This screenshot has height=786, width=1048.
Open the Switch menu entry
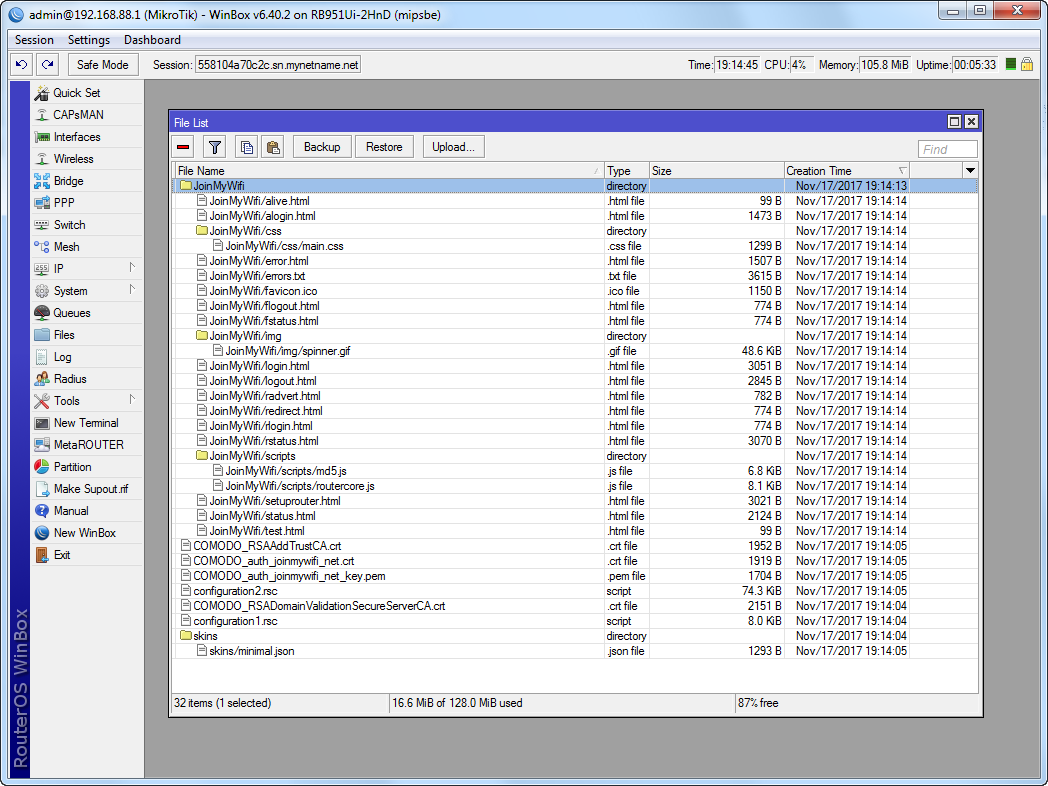(x=87, y=225)
